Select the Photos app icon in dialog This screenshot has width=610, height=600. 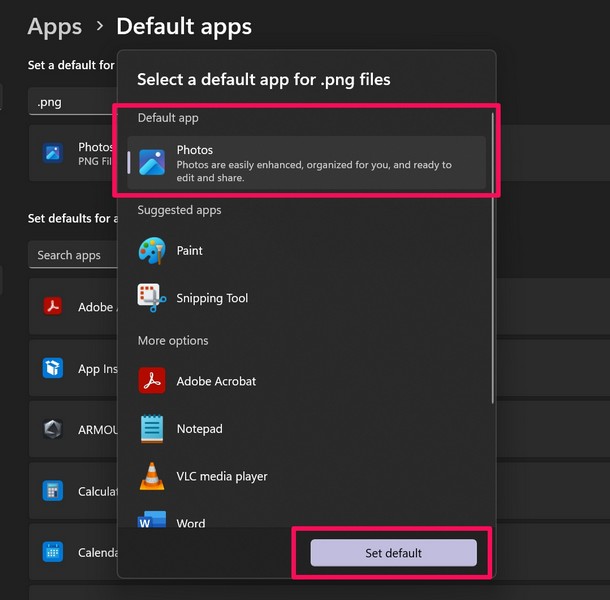152,162
